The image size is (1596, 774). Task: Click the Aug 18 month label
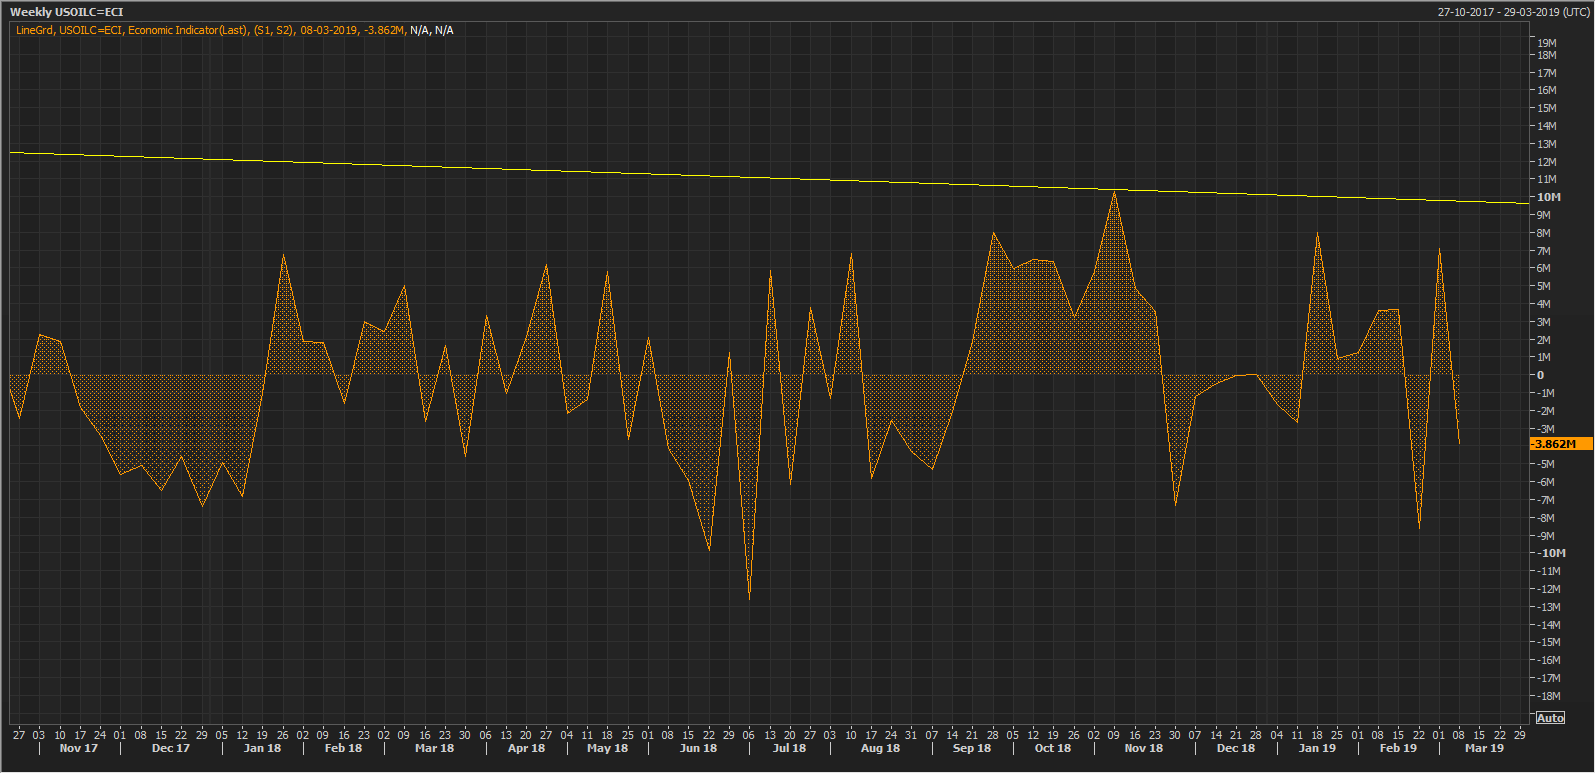(x=880, y=748)
